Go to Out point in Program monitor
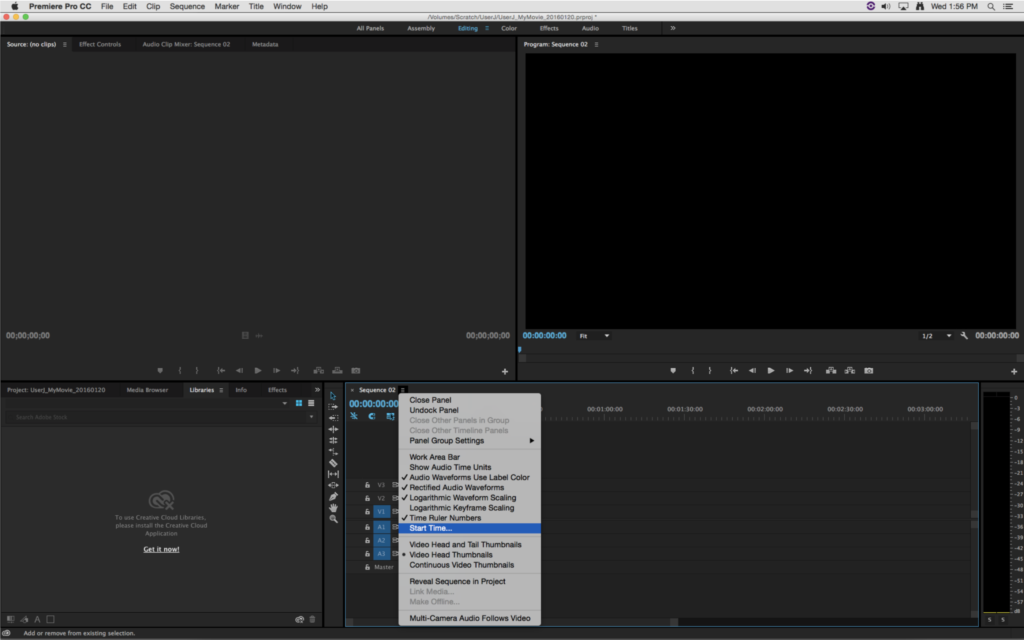This screenshot has width=1024, height=640. point(808,370)
